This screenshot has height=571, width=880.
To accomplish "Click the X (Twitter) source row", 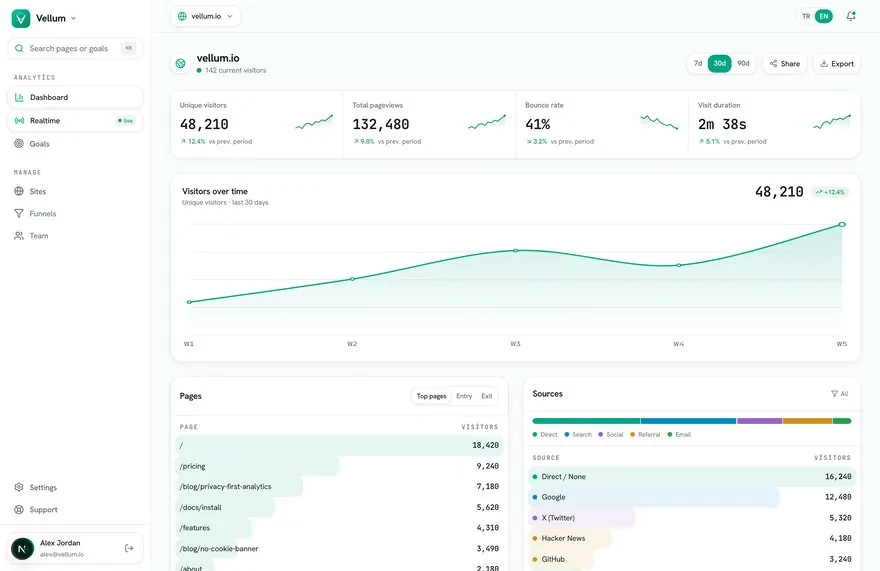I will [x=692, y=518].
